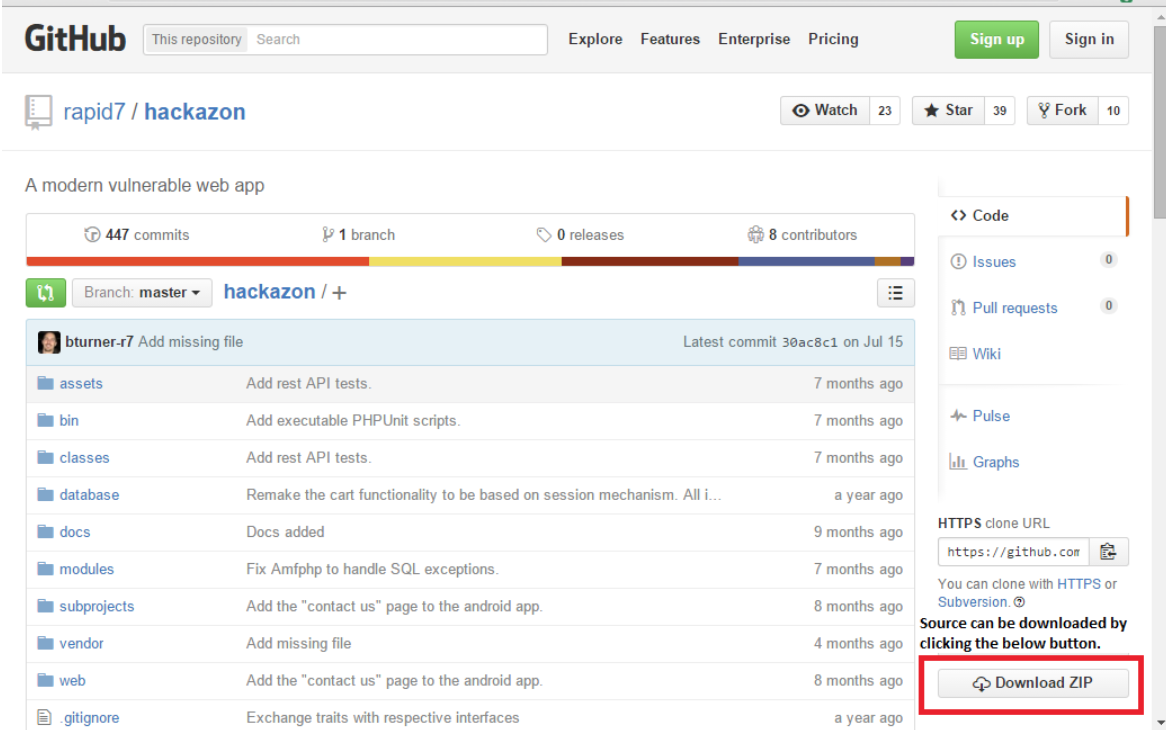Click the web folder icon
The image size is (1166, 730).
(x=45, y=680)
